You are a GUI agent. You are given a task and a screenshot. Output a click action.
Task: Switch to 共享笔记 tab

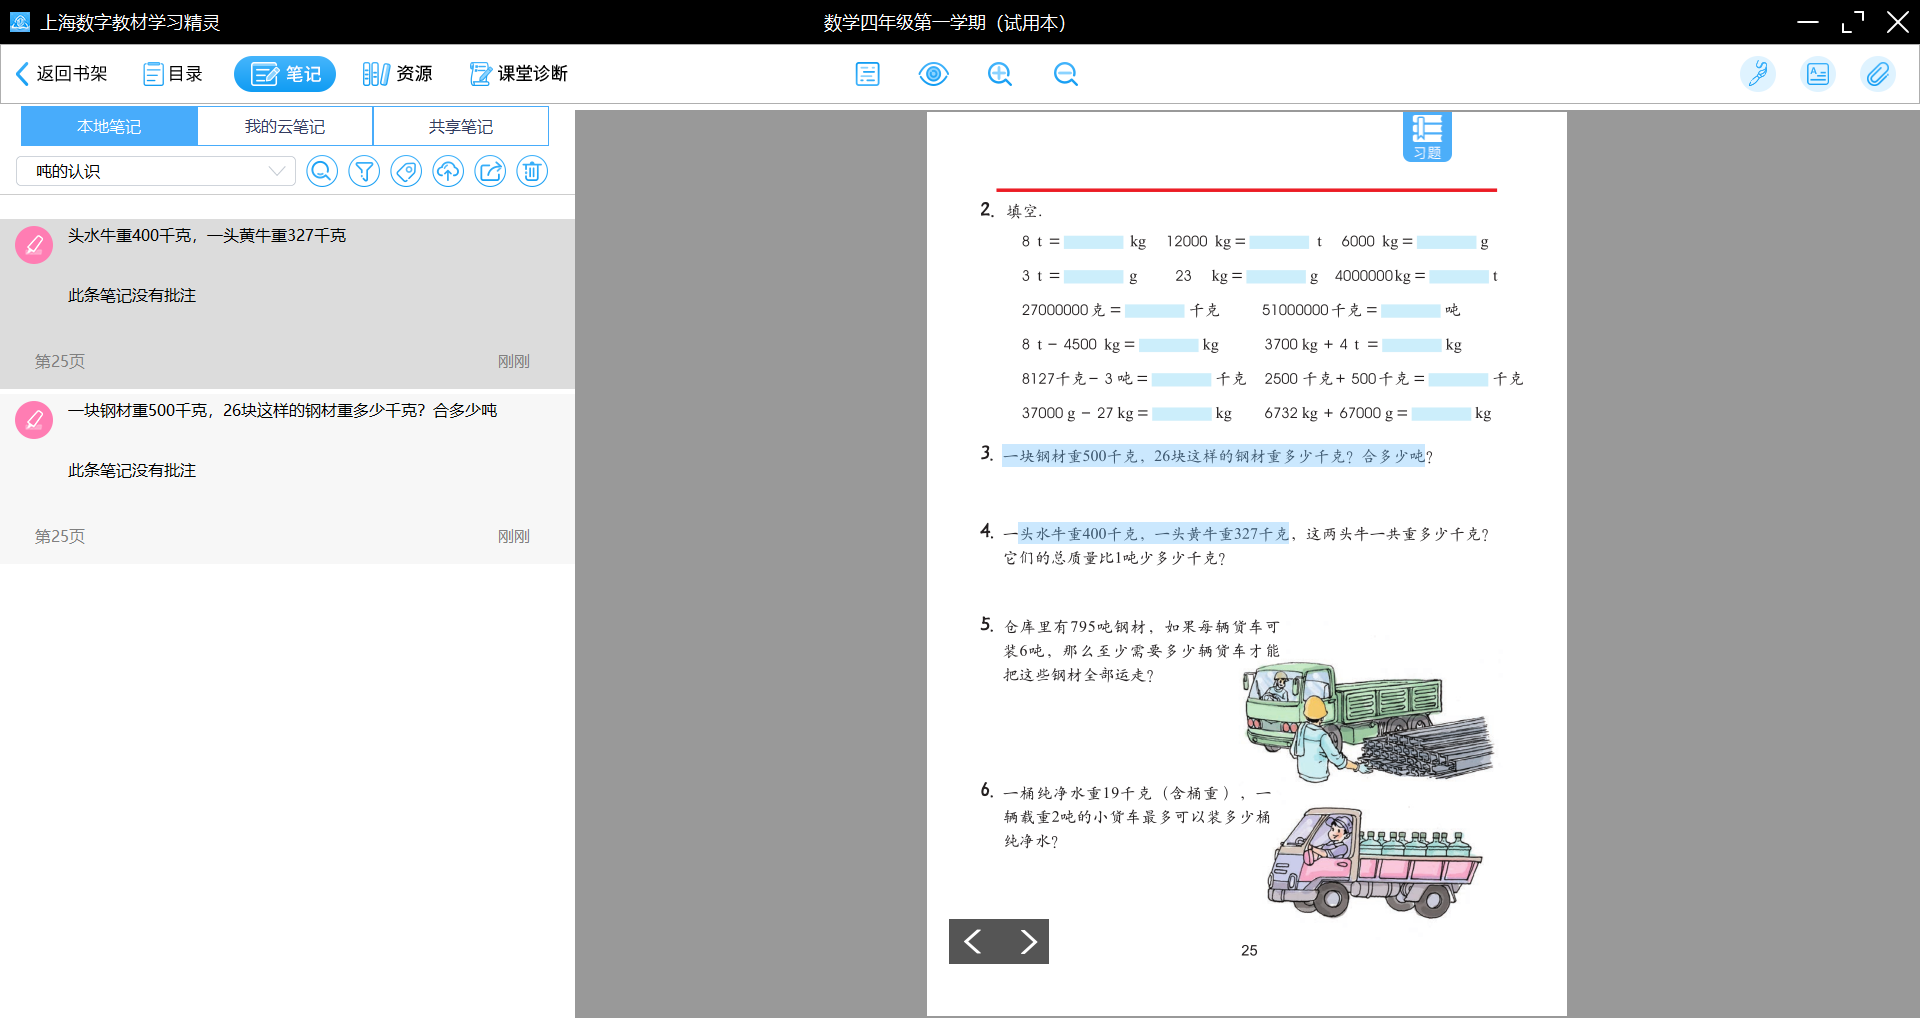(461, 127)
